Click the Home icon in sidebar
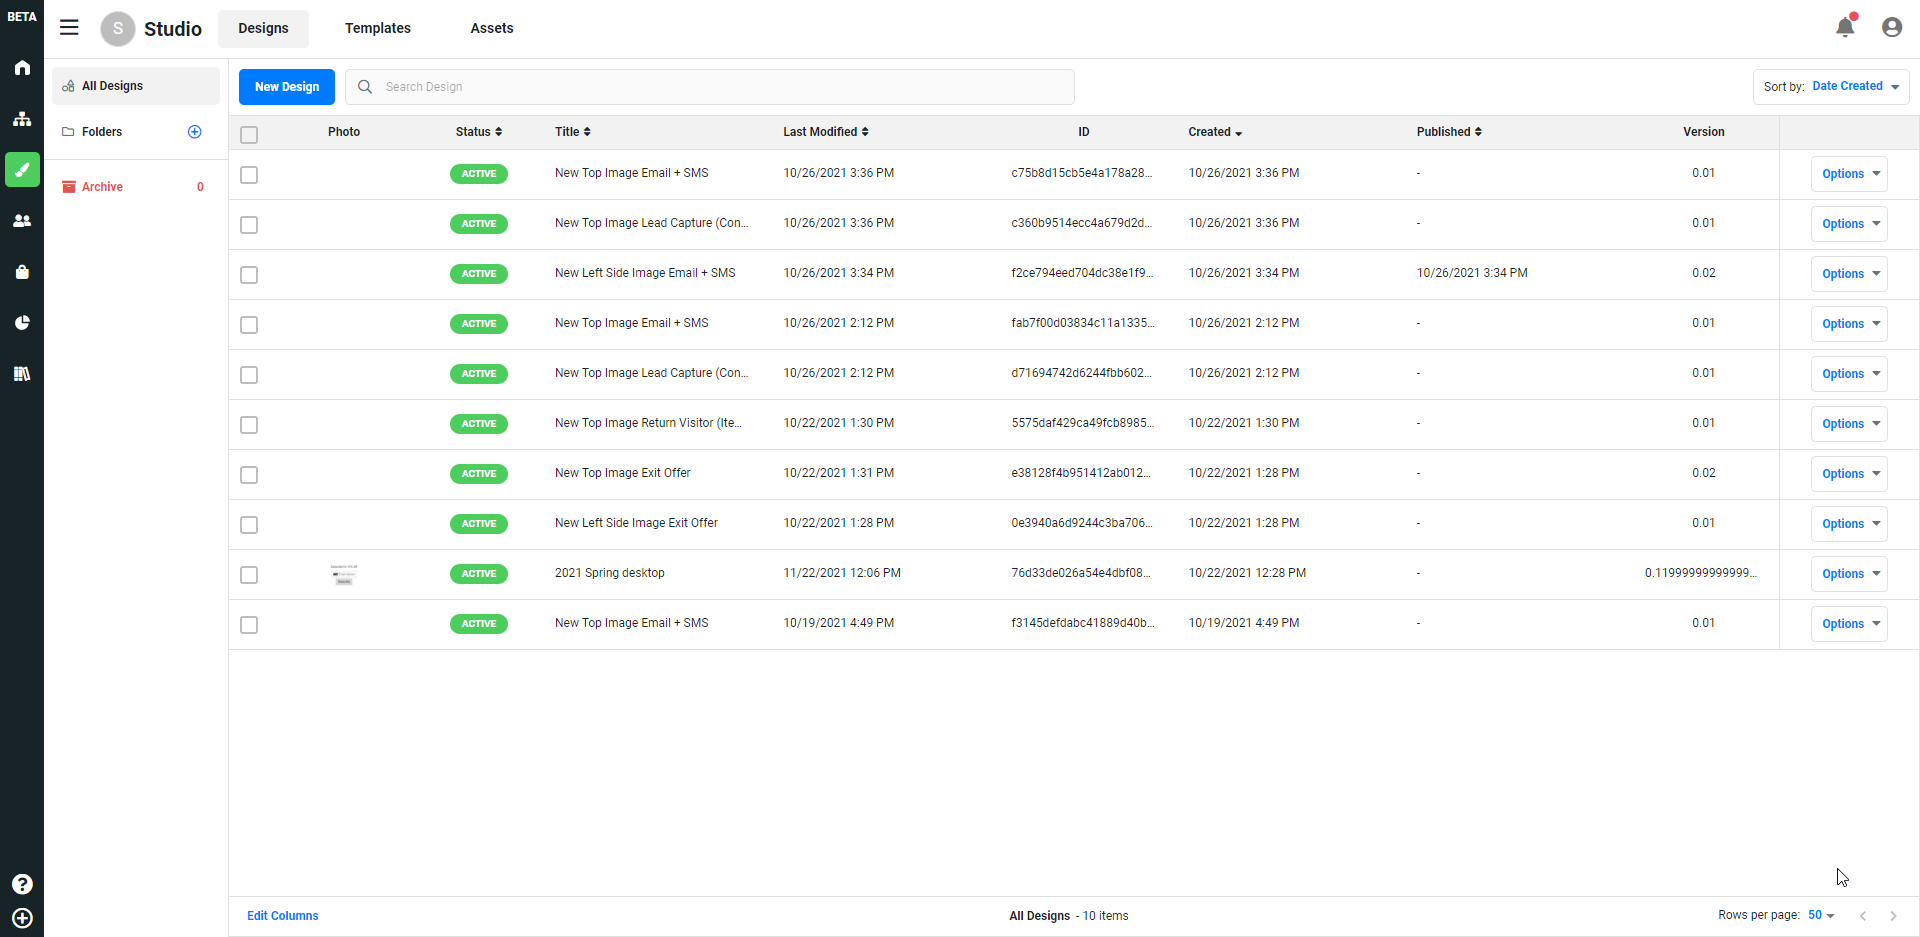The width and height of the screenshot is (1920, 937). tap(22, 68)
